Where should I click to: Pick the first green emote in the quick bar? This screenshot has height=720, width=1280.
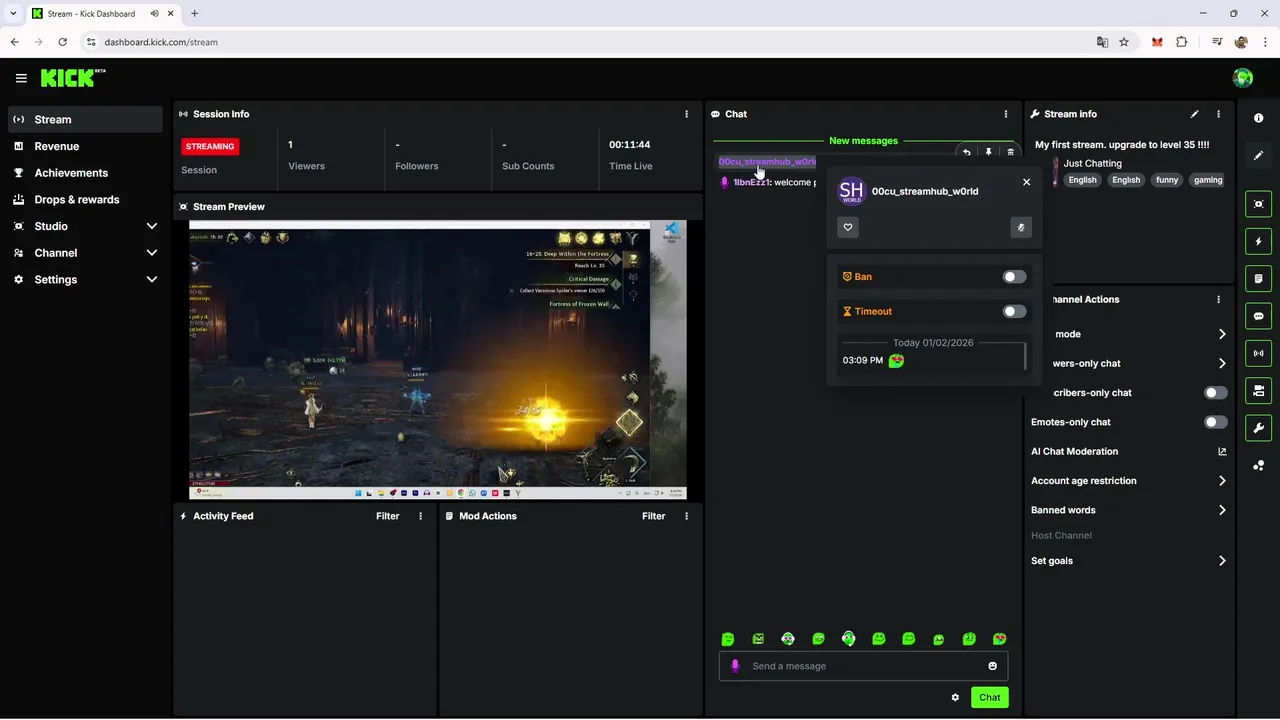728,639
